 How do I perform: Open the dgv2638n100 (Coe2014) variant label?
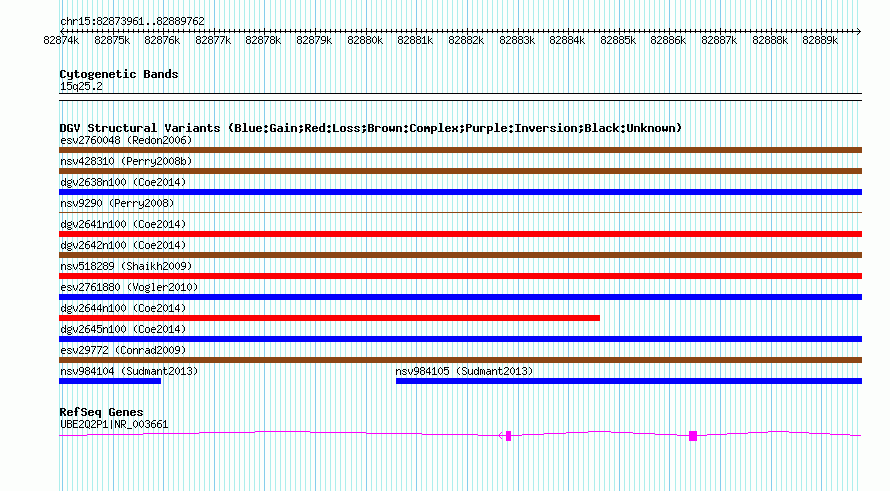123,182
